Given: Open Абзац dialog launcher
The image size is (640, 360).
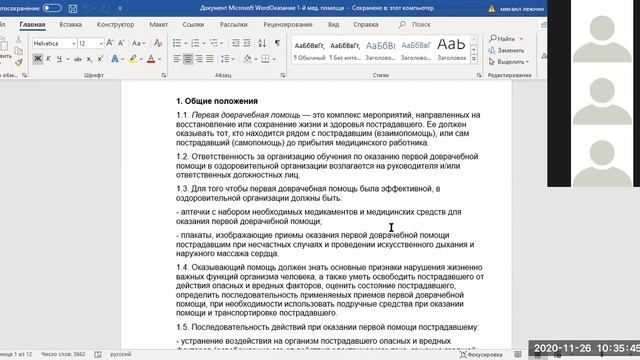Looking at the screenshot, I should 283,76.
